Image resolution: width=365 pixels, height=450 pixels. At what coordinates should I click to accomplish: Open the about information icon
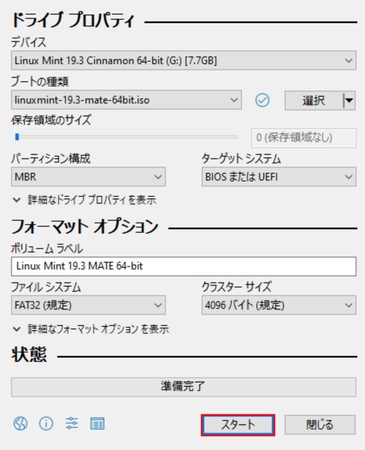click(46, 424)
